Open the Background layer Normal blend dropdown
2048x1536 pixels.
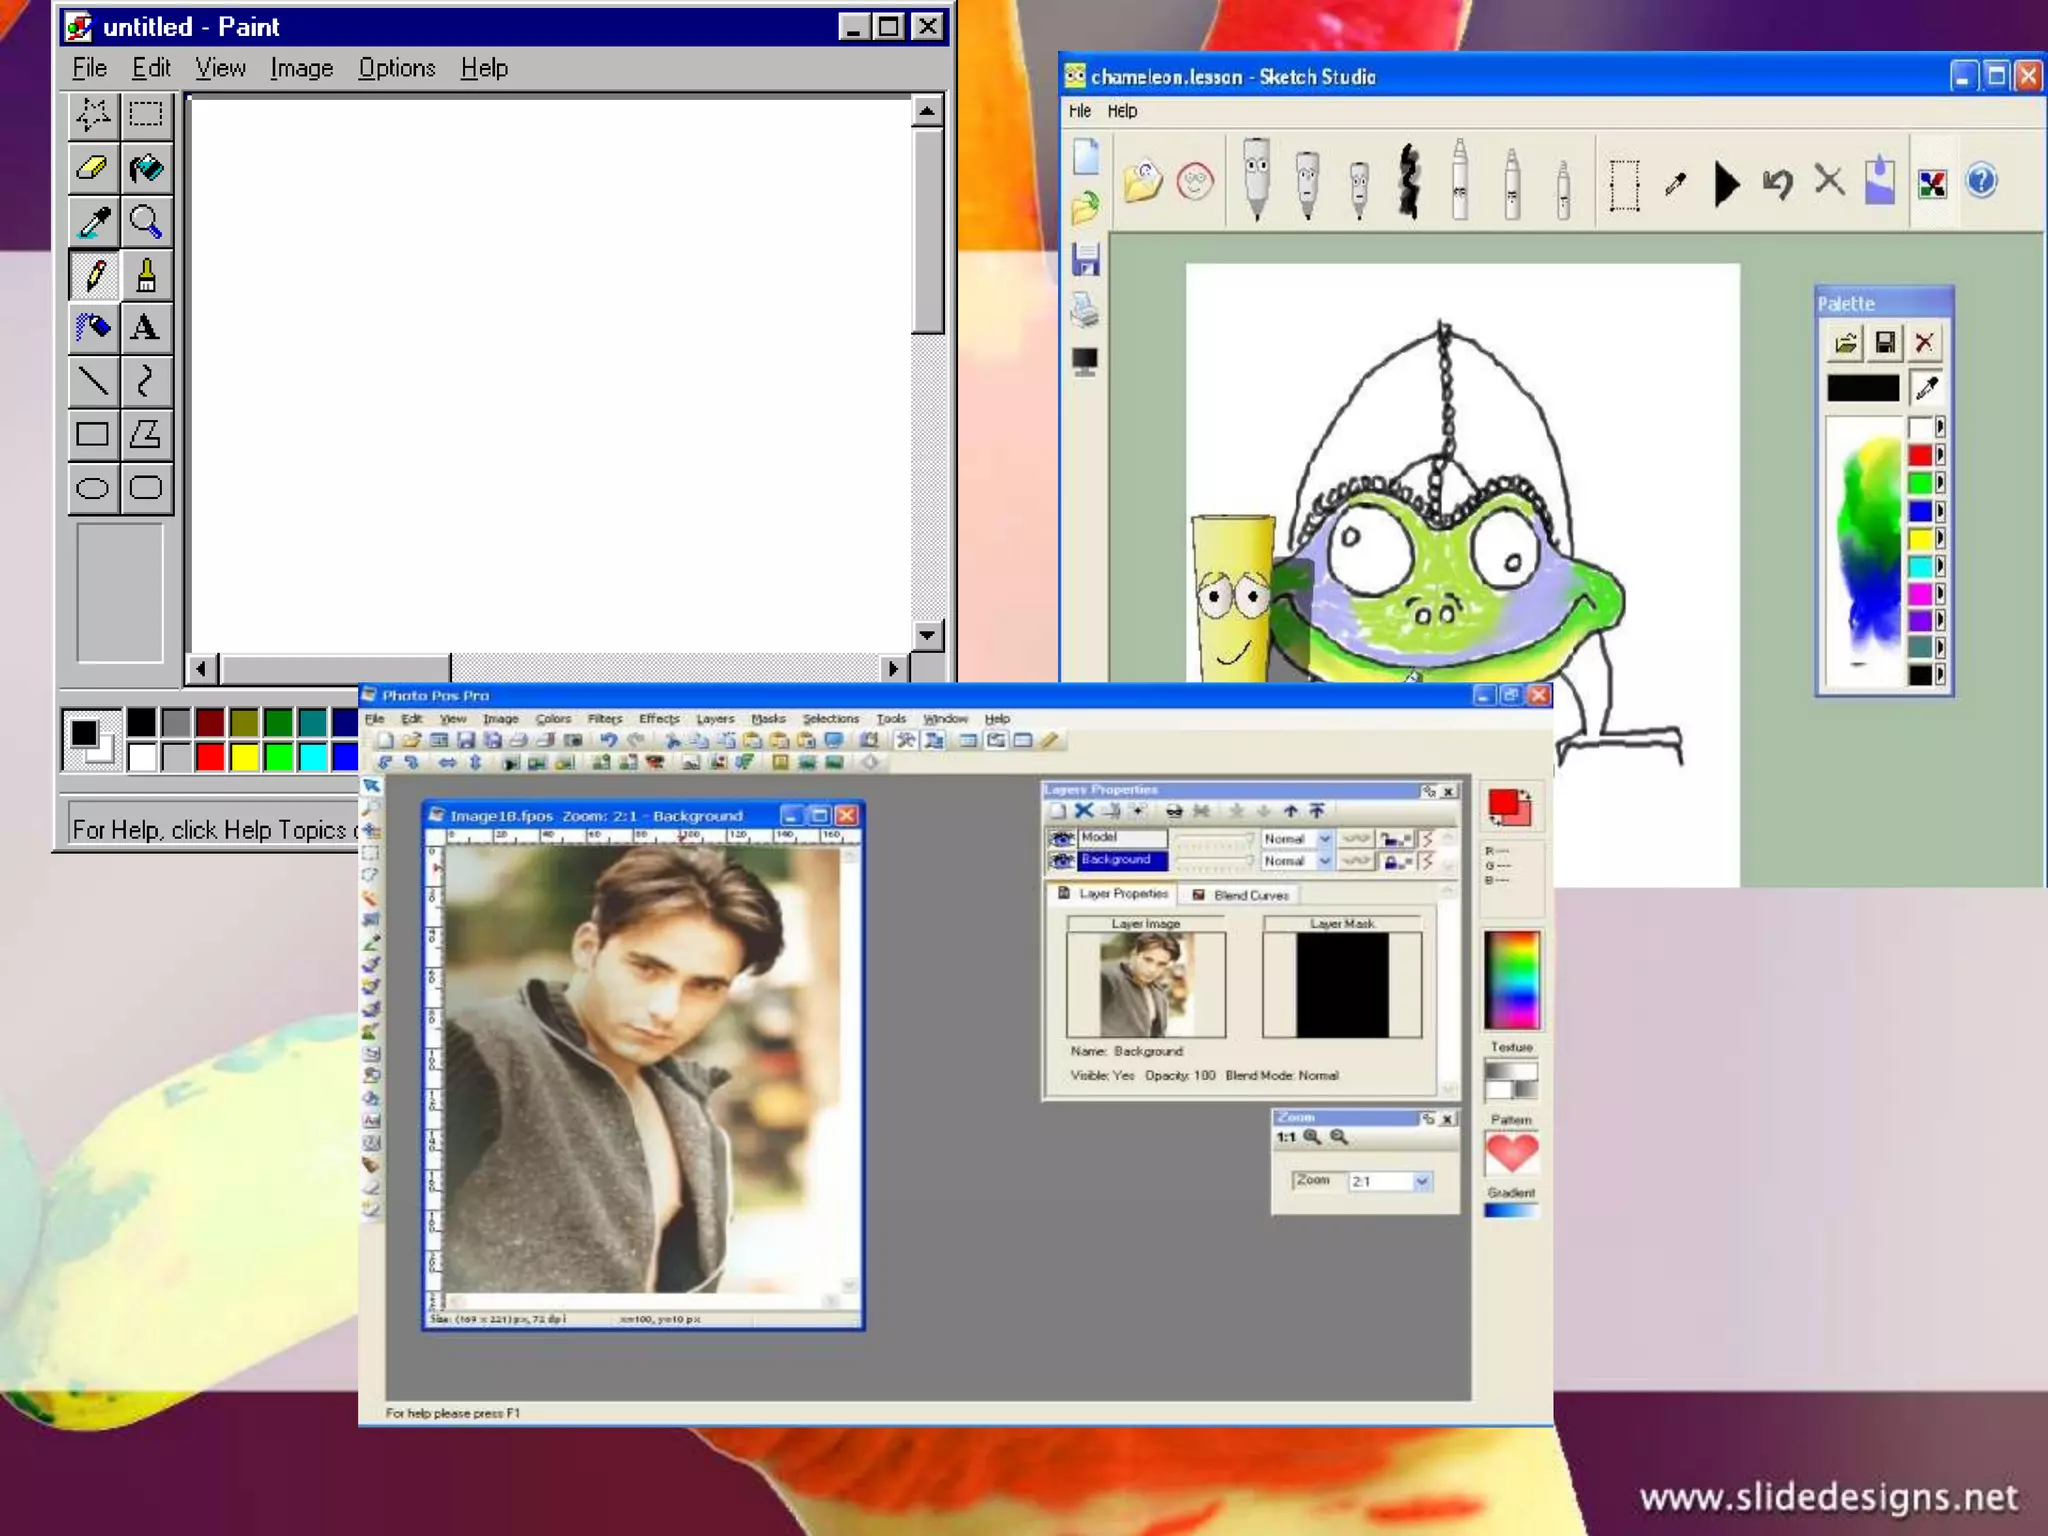pyautogui.click(x=1325, y=861)
